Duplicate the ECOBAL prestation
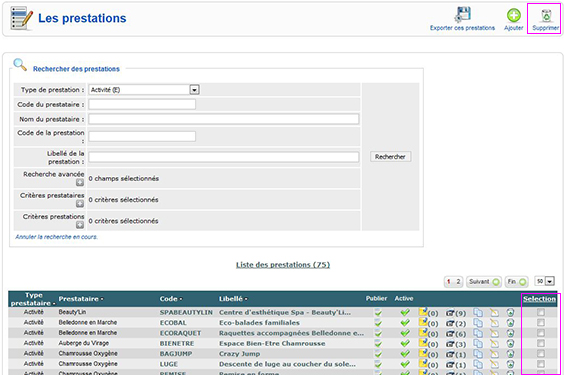The width and height of the screenshot is (564, 375). (x=478, y=323)
